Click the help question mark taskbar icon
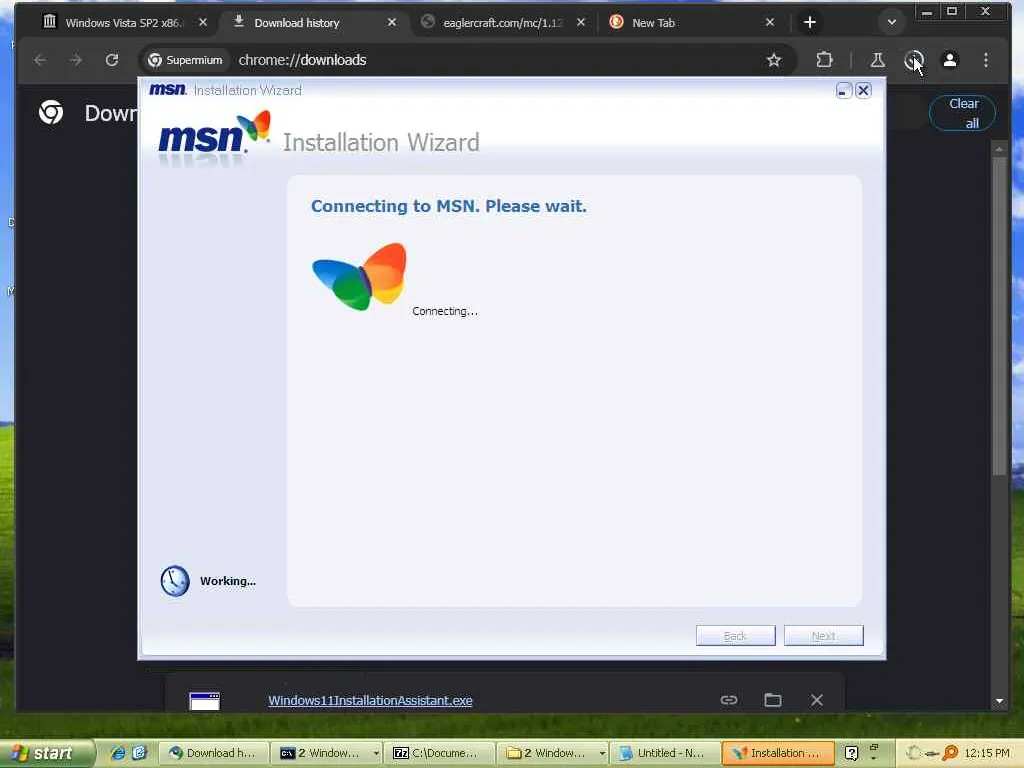 coord(851,754)
